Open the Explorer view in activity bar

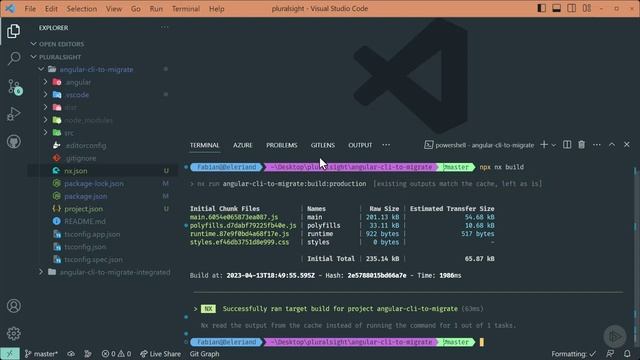click(x=13, y=31)
